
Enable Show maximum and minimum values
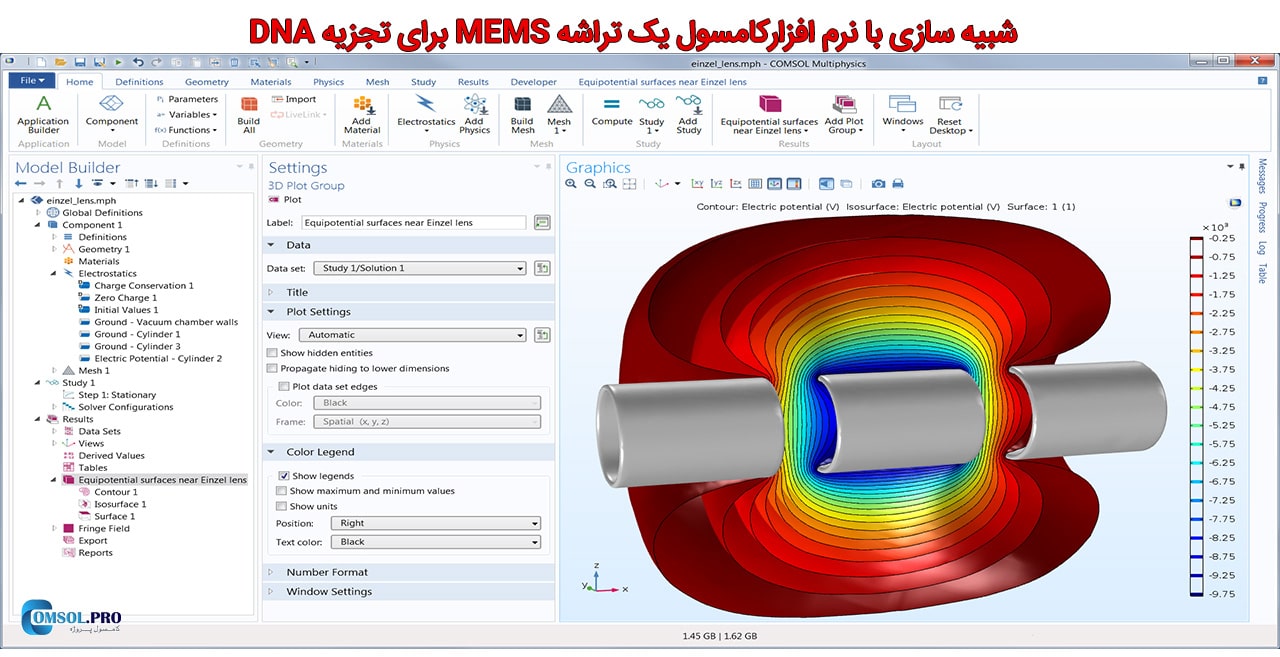point(281,491)
